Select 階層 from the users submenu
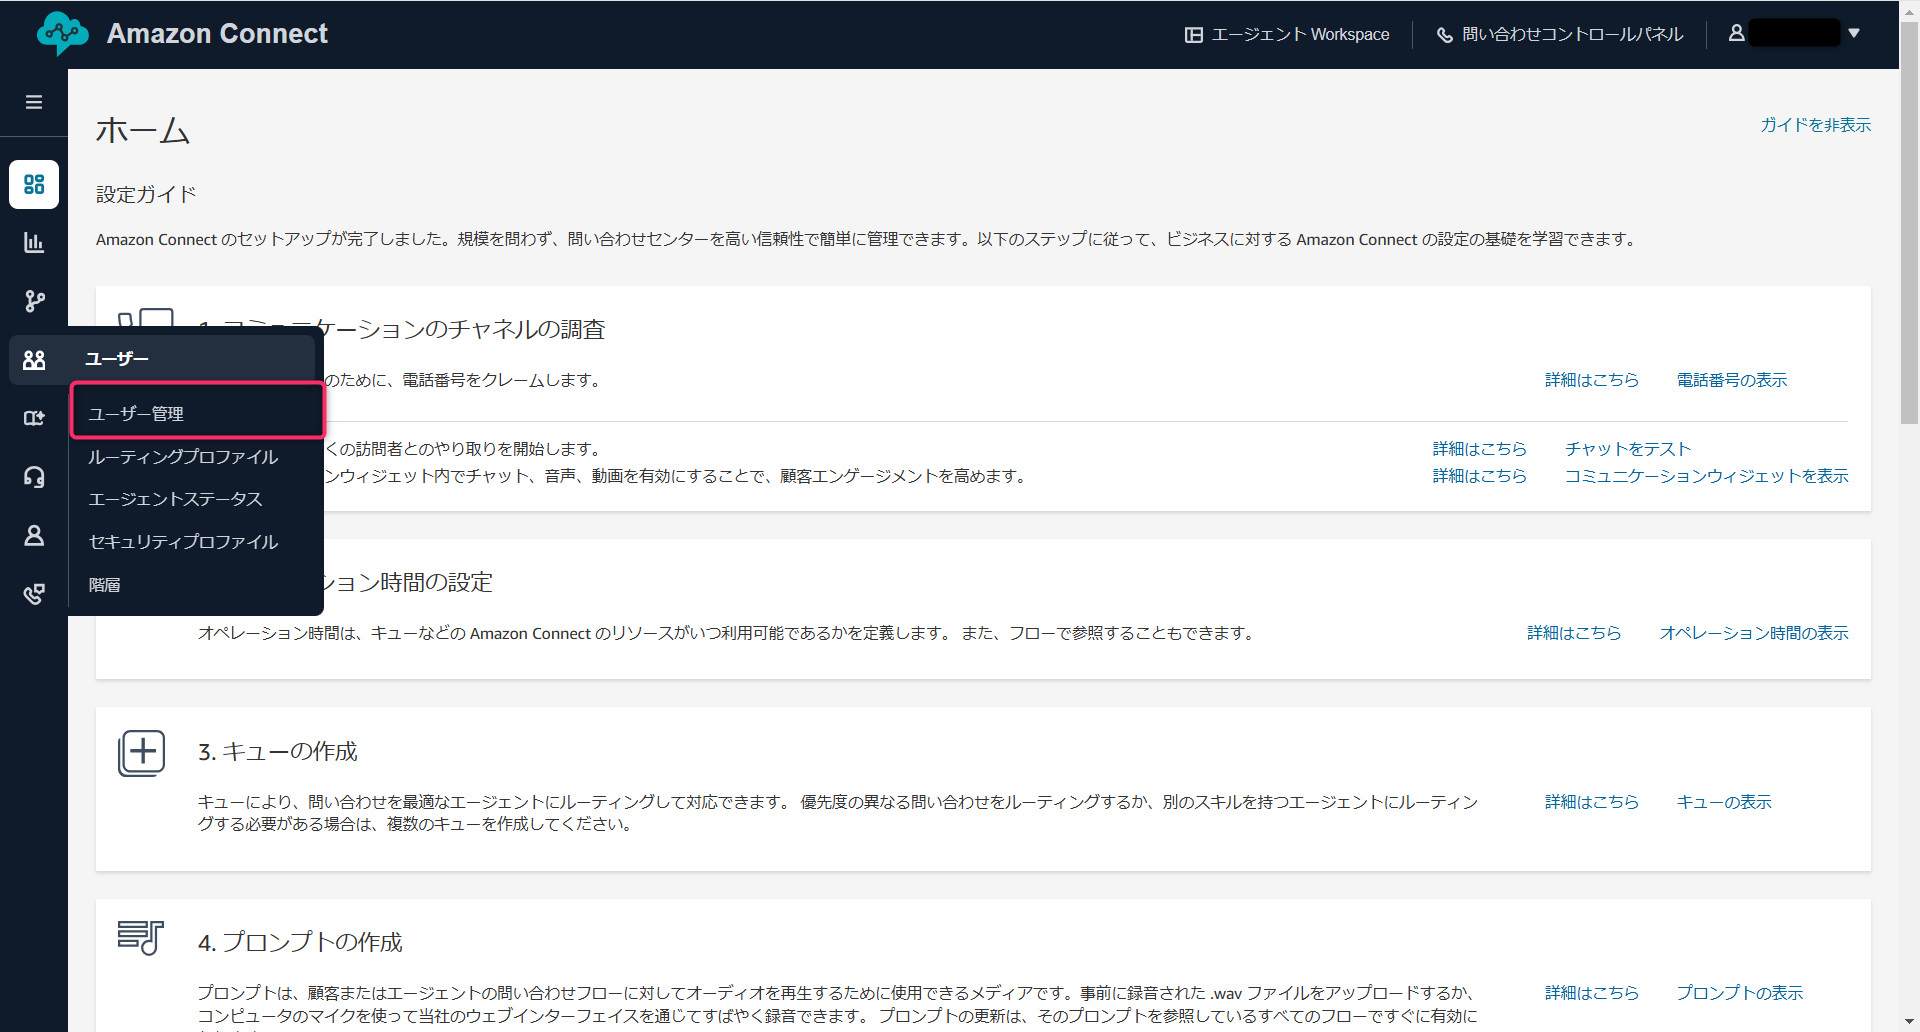 click(x=104, y=585)
